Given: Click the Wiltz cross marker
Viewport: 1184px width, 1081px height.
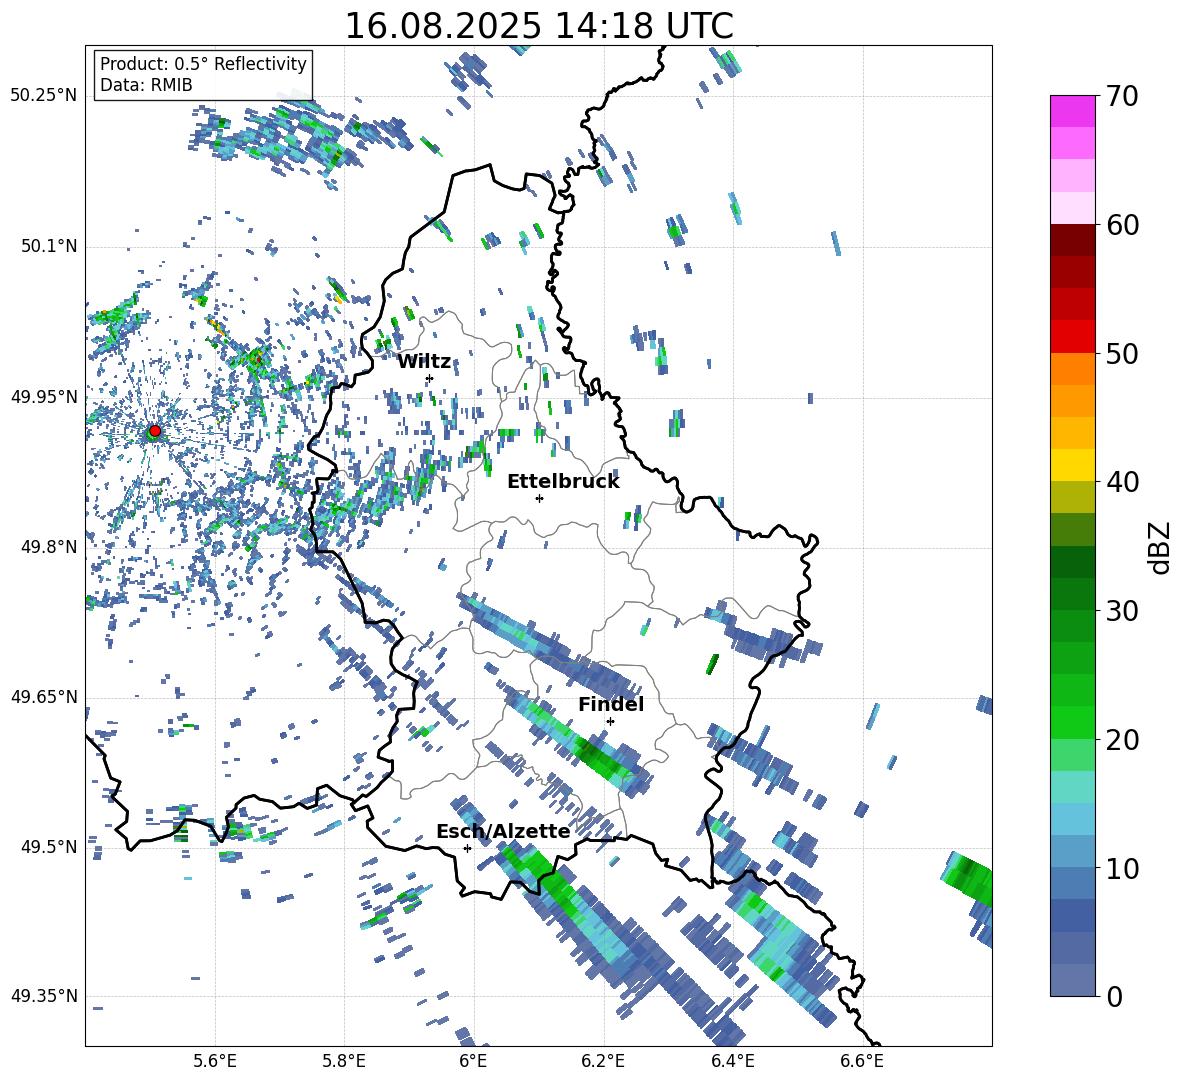Looking at the screenshot, I should [429, 378].
